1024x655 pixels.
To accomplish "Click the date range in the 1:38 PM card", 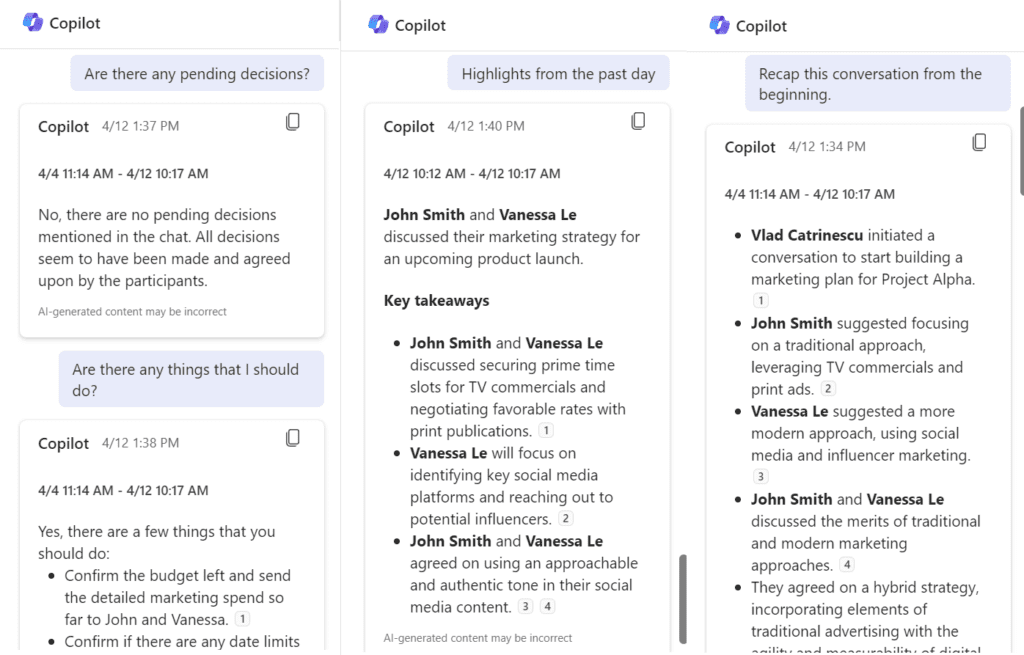I will [x=123, y=490].
